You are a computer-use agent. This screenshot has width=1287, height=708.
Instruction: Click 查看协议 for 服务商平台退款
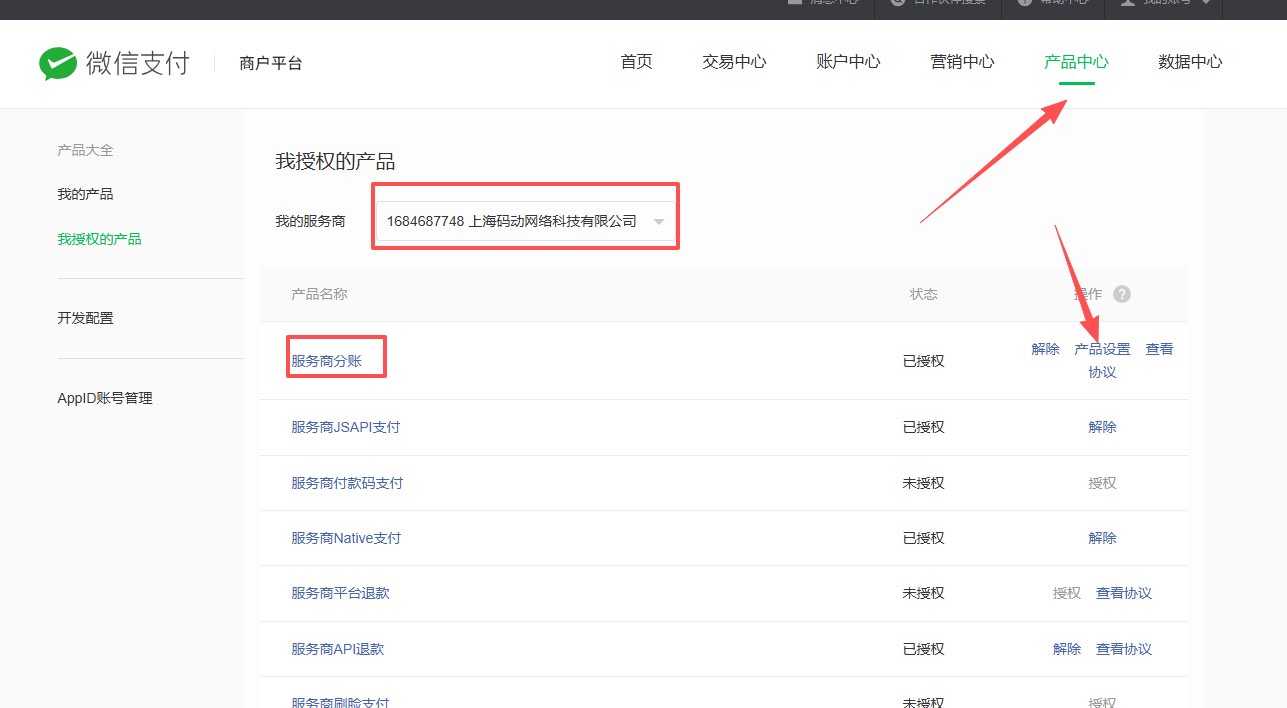click(1124, 593)
